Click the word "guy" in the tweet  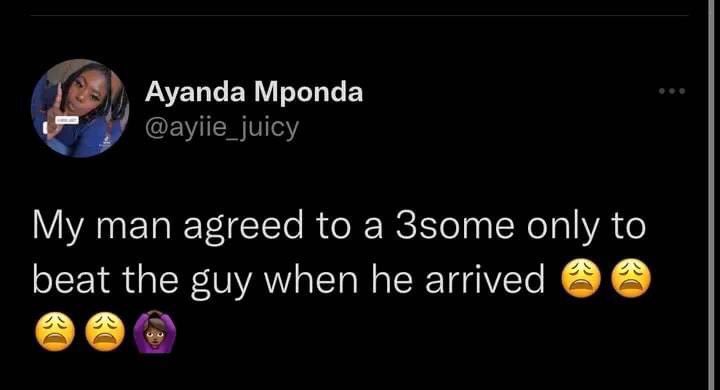(221, 282)
